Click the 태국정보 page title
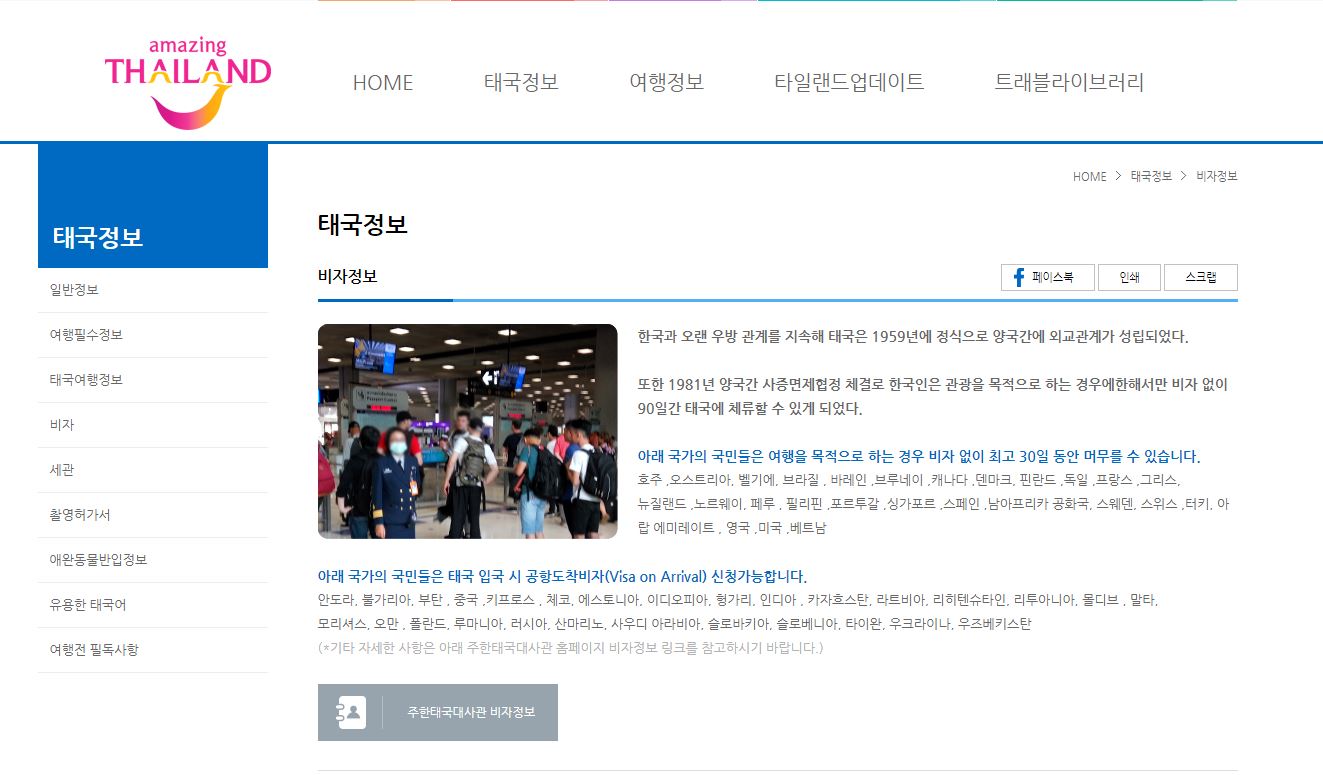 point(363,224)
